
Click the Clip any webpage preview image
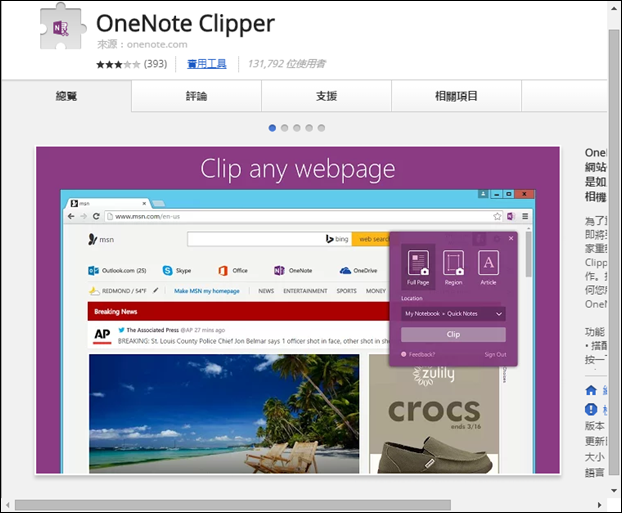(298, 310)
